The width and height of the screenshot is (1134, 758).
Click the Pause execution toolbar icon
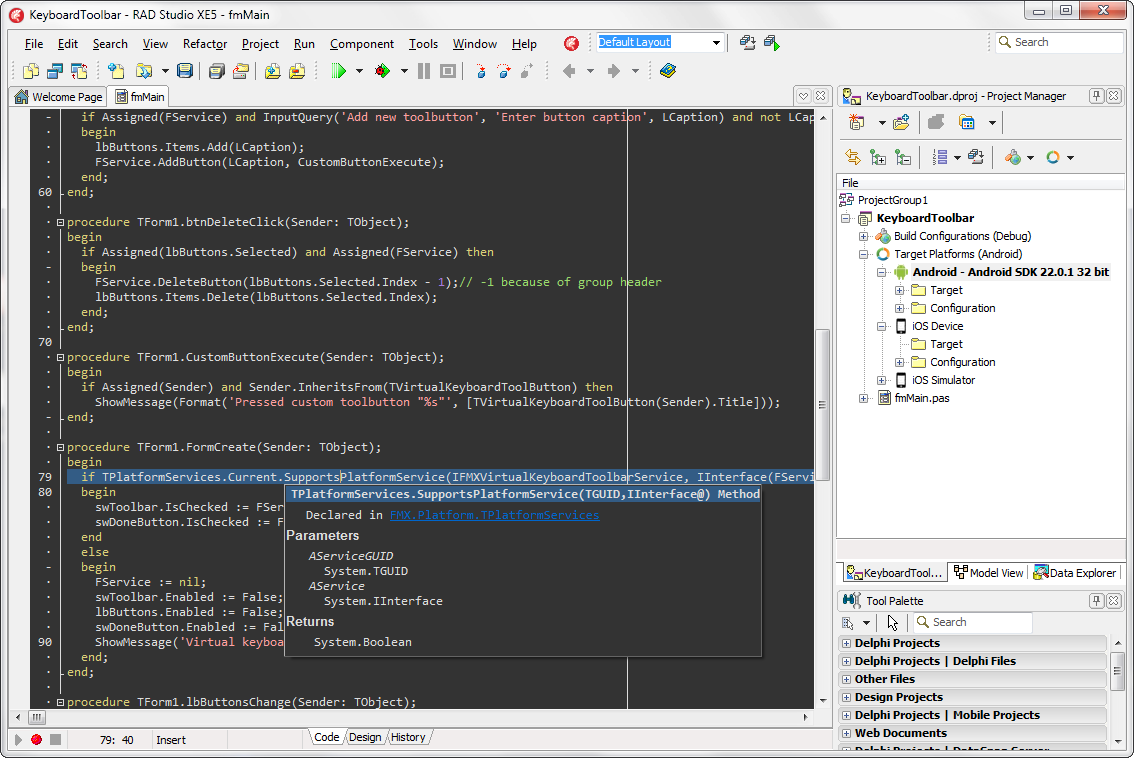coord(424,71)
